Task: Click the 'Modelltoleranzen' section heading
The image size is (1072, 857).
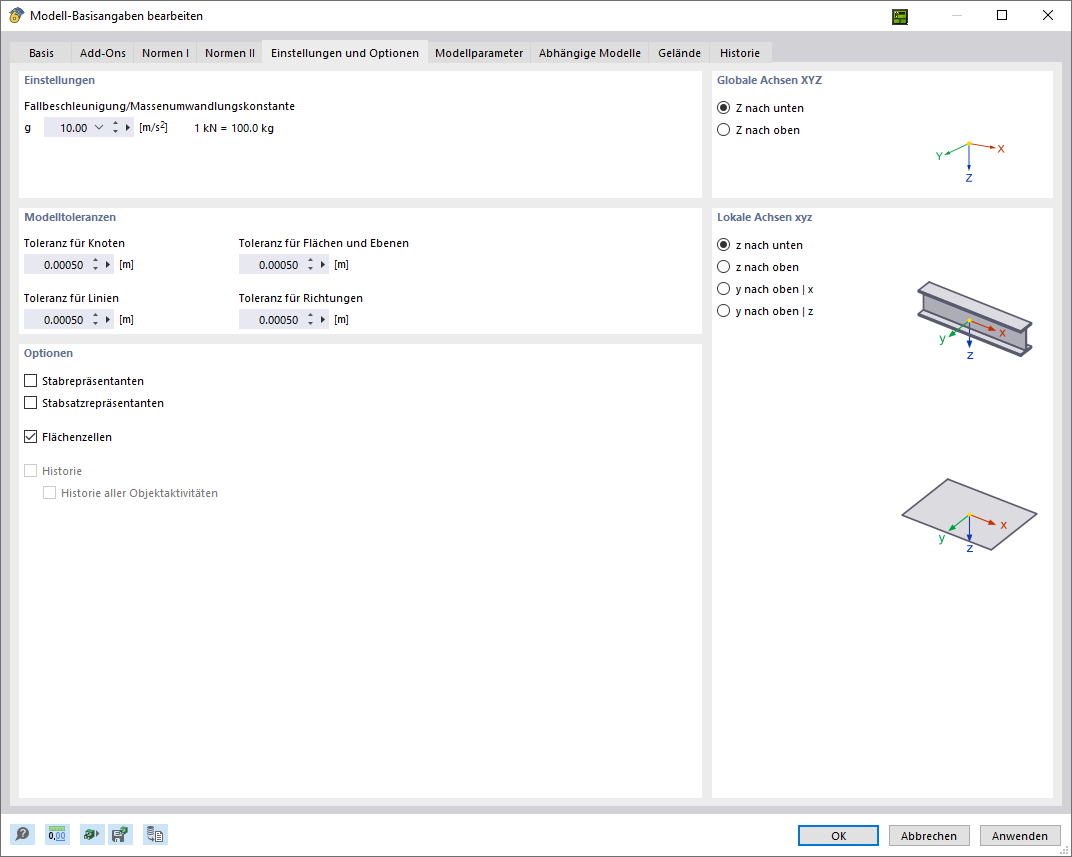Action: coord(70,217)
